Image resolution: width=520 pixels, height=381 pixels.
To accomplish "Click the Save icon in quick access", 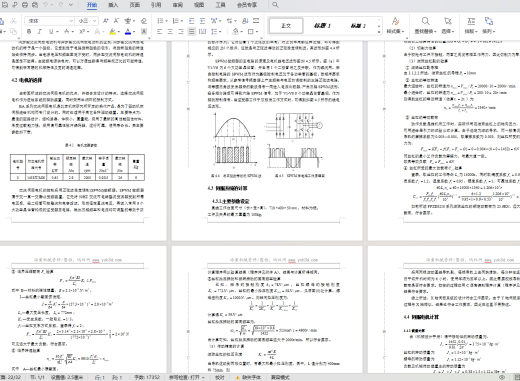I will click(x=5, y=5).
